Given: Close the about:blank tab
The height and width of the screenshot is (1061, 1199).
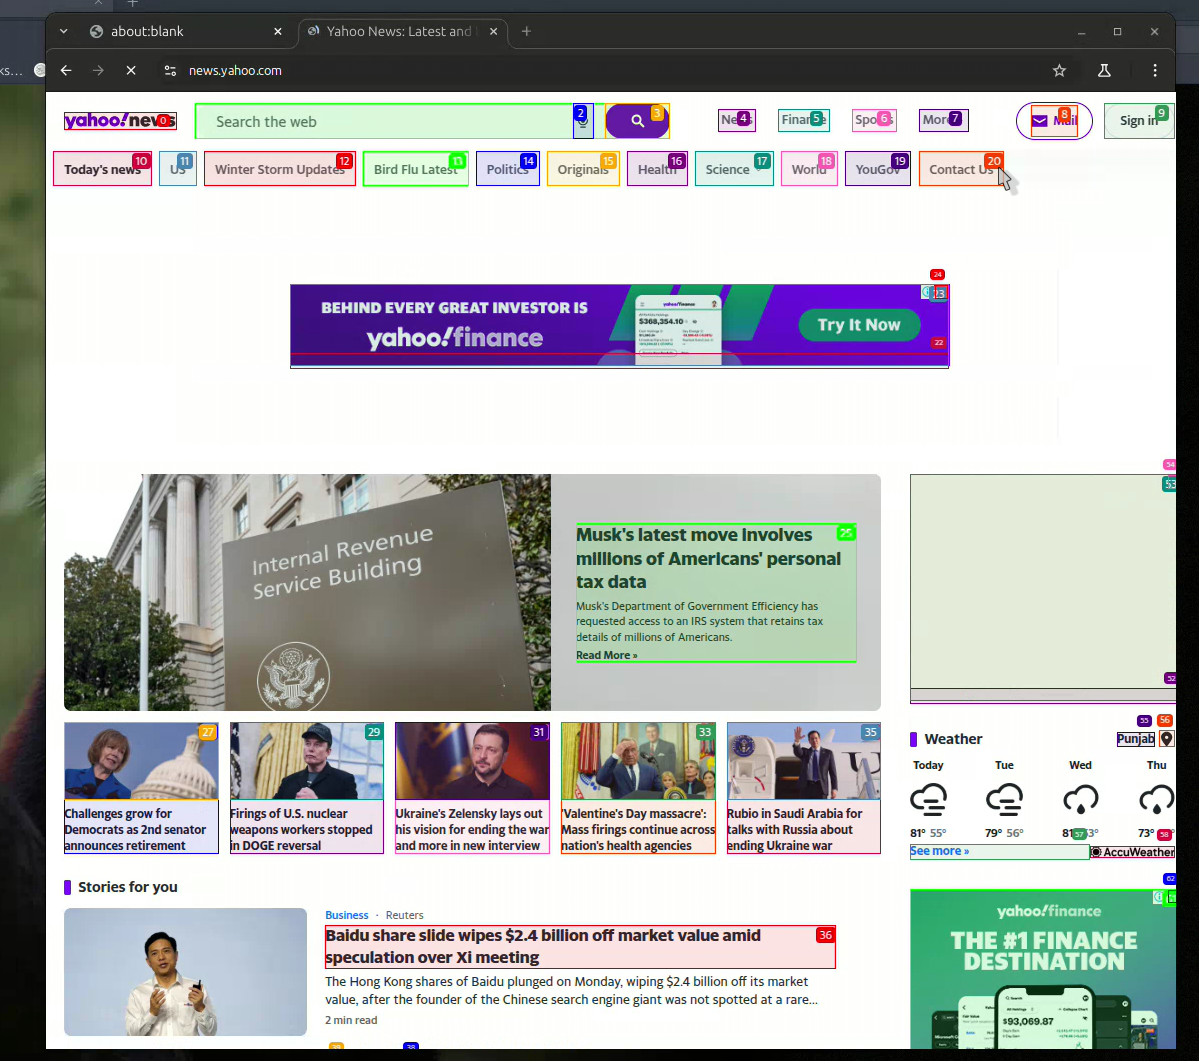Looking at the screenshot, I should [278, 31].
